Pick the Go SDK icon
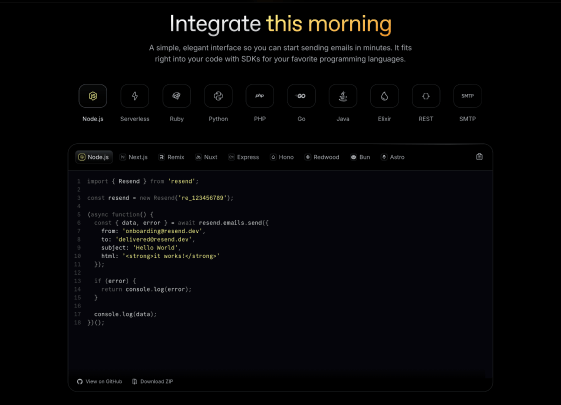Image resolution: width=561 pixels, height=405 pixels. (301, 96)
